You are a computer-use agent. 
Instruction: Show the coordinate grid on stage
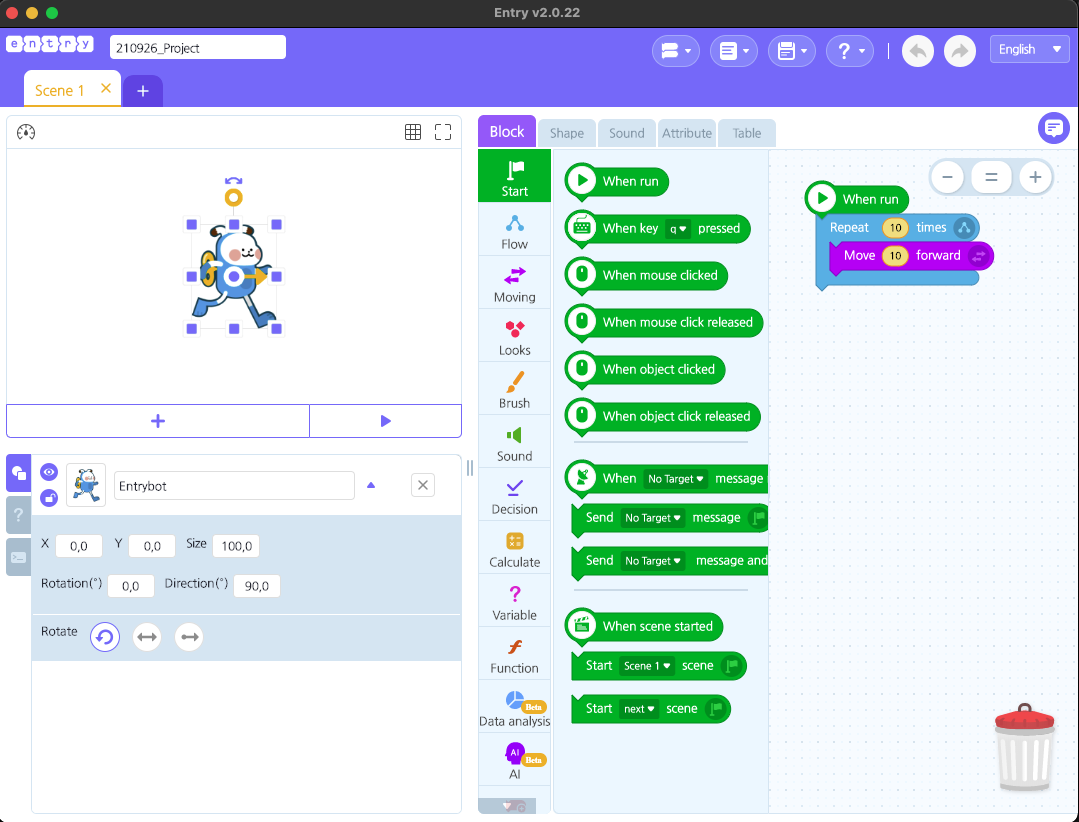point(413,132)
